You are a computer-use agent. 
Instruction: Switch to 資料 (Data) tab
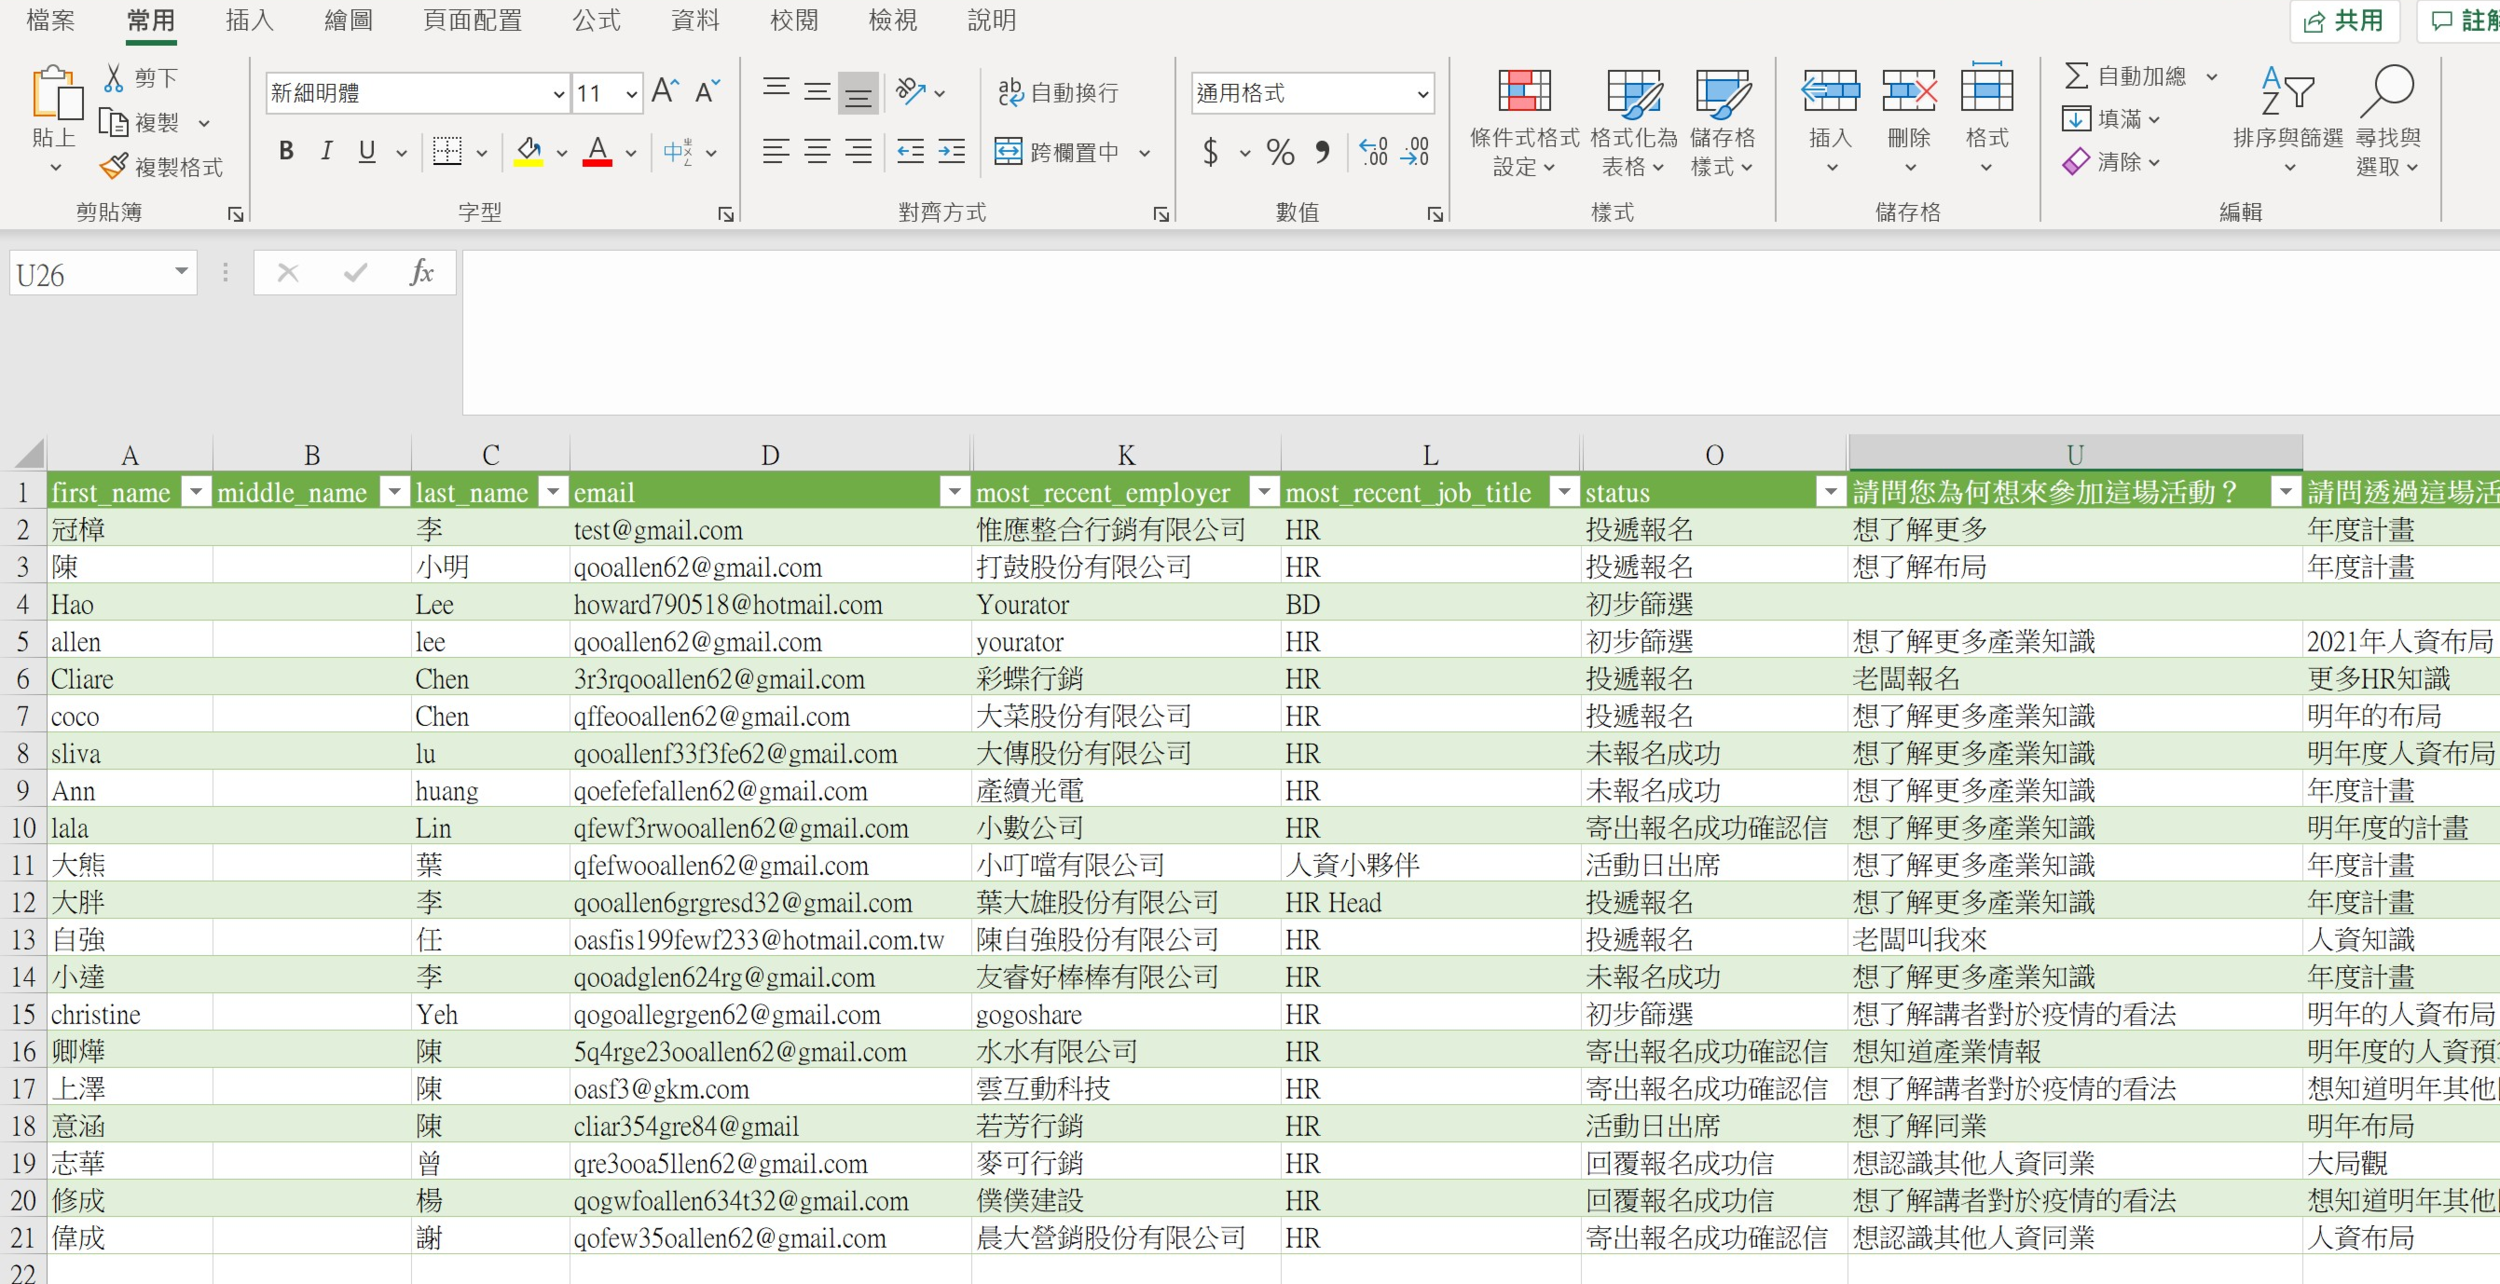(695, 20)
